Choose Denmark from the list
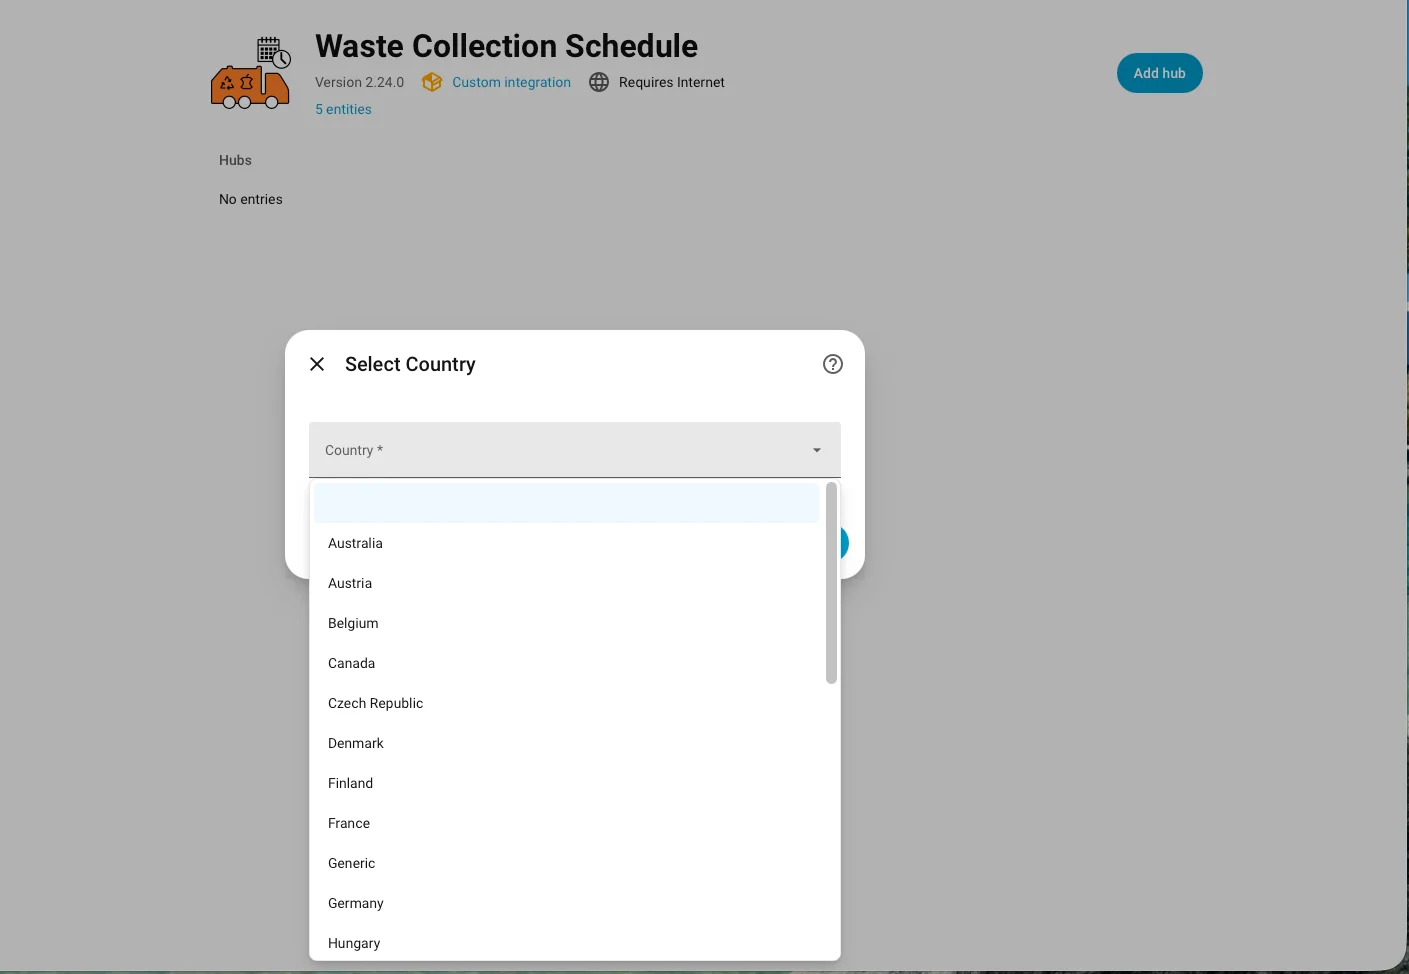This screenshot has height=974, width=1409. coord(566,743)
